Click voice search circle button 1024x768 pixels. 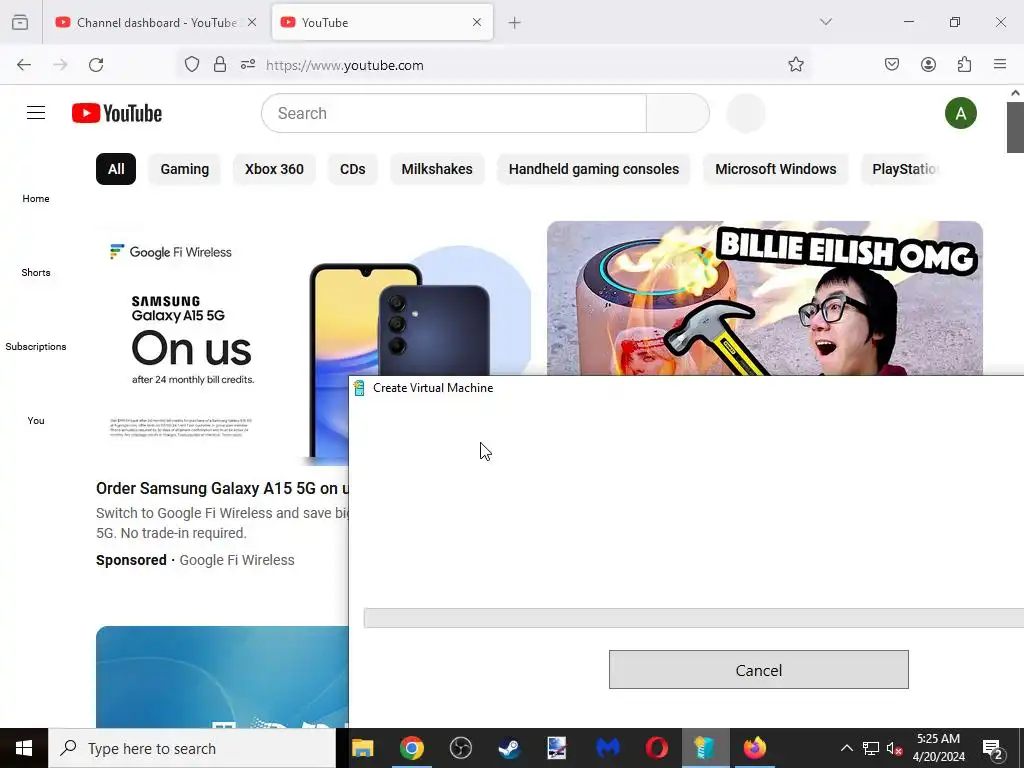(x=746, y=113)
